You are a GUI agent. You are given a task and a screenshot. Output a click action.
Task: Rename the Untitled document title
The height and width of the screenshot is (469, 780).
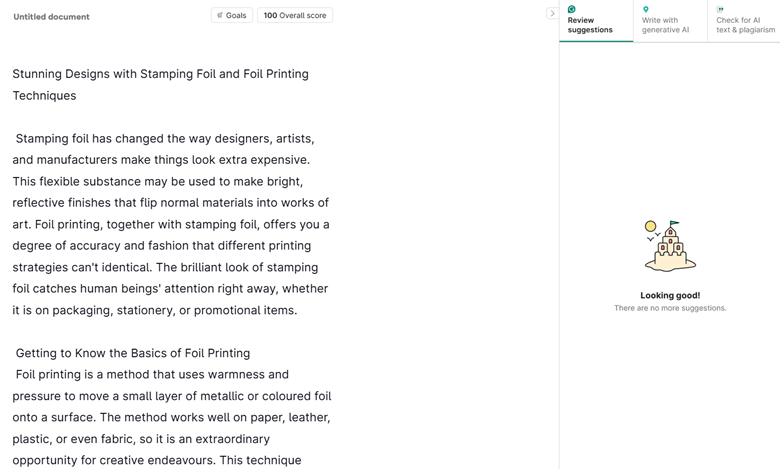point(51,17)
